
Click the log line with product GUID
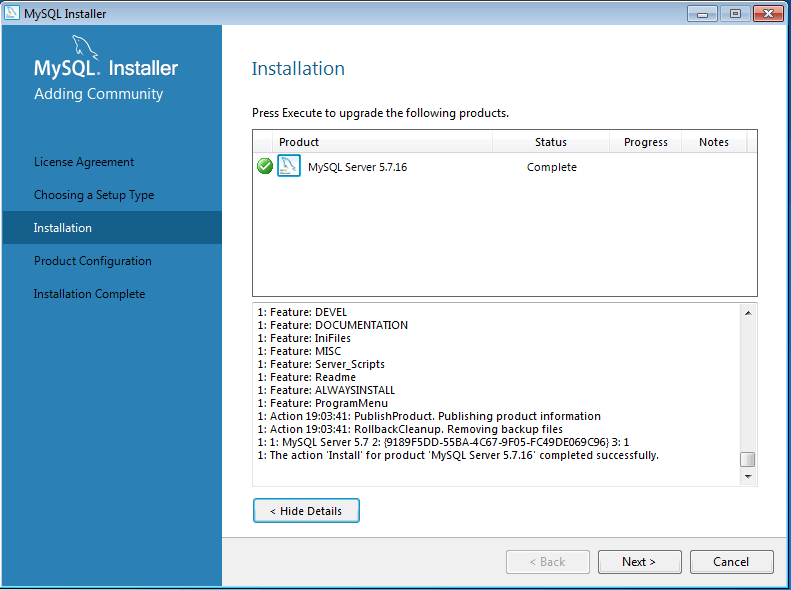coord(443,442)
